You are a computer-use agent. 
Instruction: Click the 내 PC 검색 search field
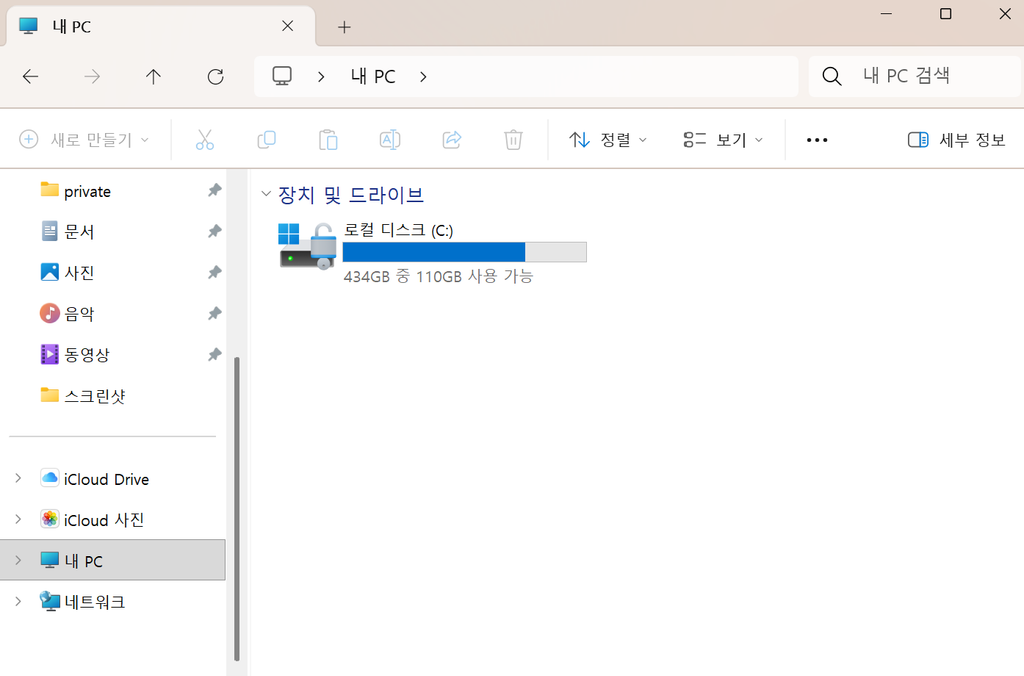[x=914, y=76]
